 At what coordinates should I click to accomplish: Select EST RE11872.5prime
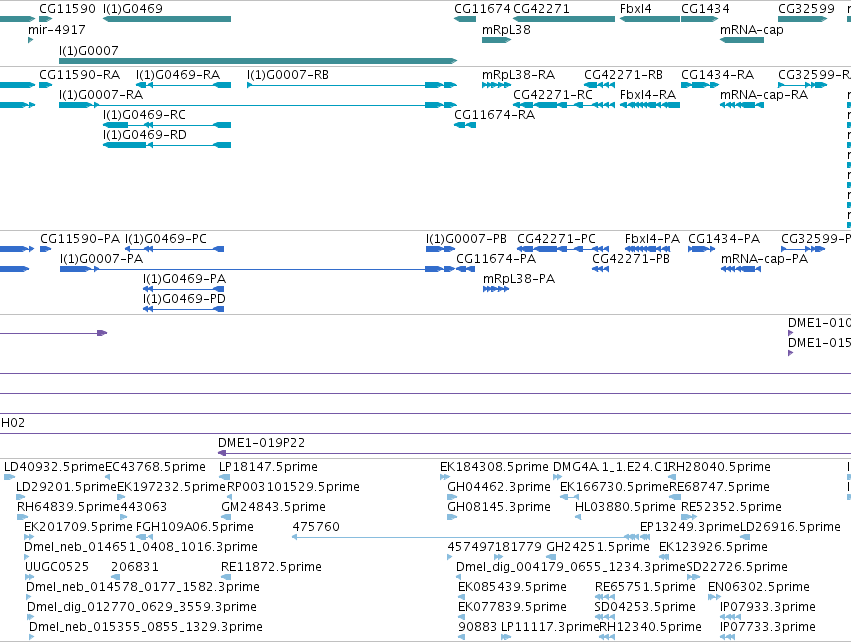click(x=271, y=567)
